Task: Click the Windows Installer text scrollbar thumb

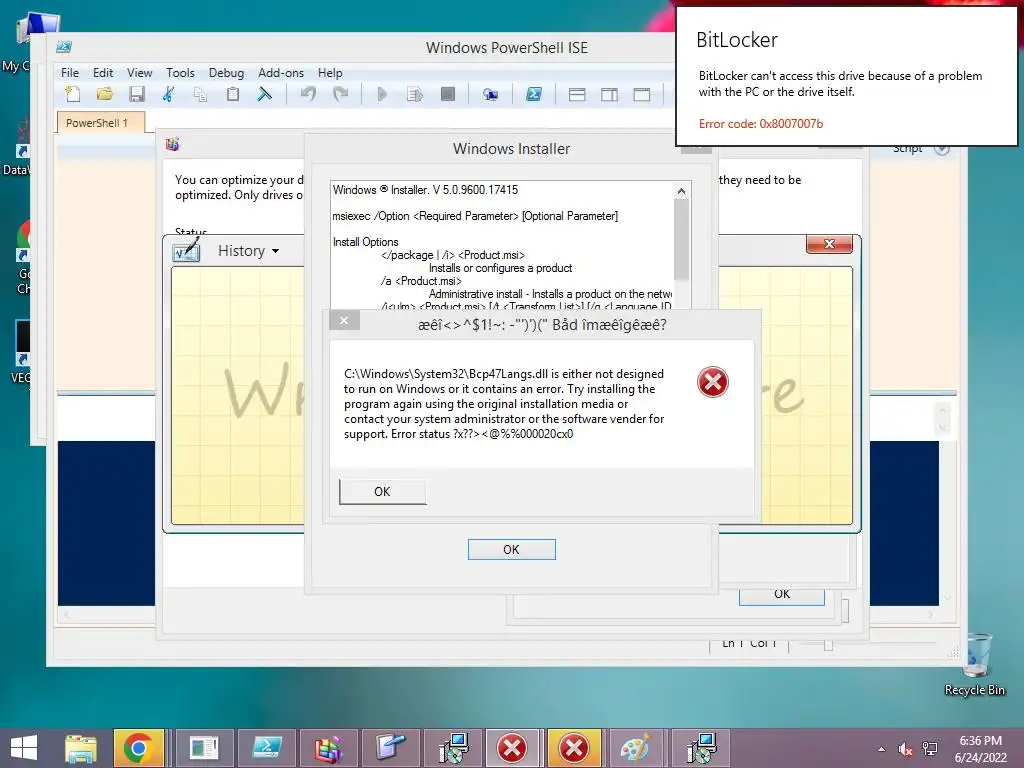Action: tap(681, 238)
